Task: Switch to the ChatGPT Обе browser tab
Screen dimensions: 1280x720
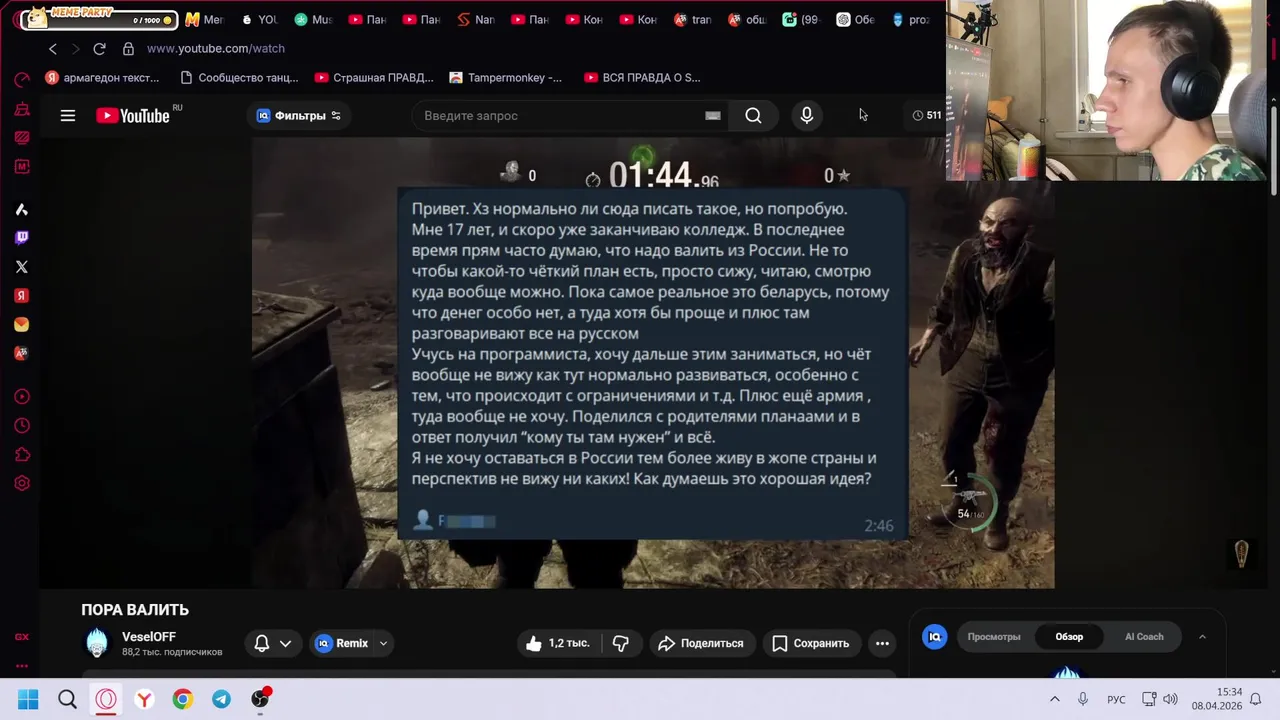Action: 854,19
